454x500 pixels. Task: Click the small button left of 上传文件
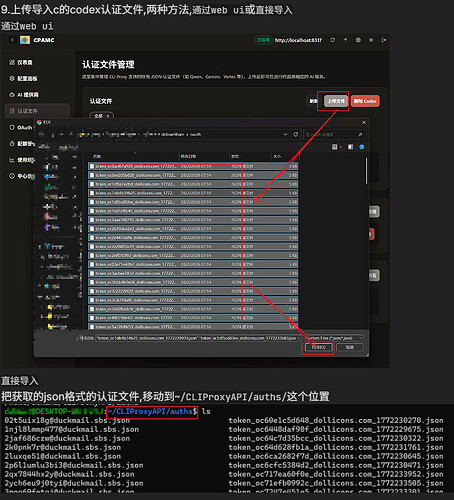pyautogui.click(x=313, y=101)
